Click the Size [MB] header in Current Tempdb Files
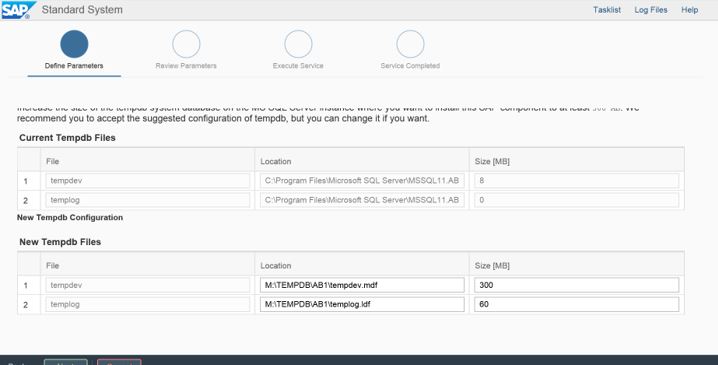The width and height of the screenshot is (718, 365). 492,161
